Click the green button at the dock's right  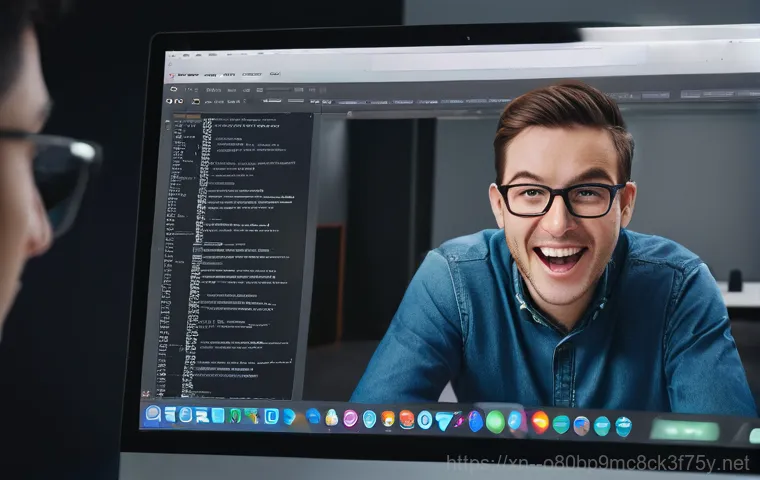click(x=684, y=431)
